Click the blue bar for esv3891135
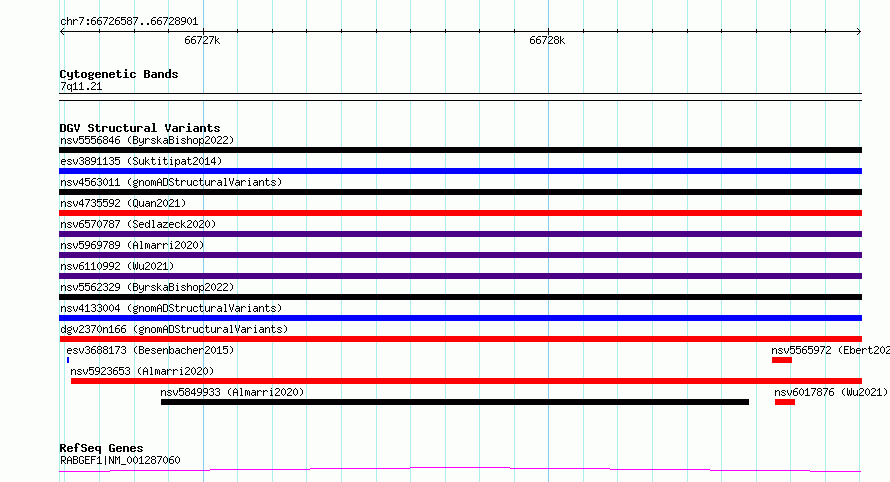Screen dimensions: 890x482 pyautogui.click(x=460, y=171)
